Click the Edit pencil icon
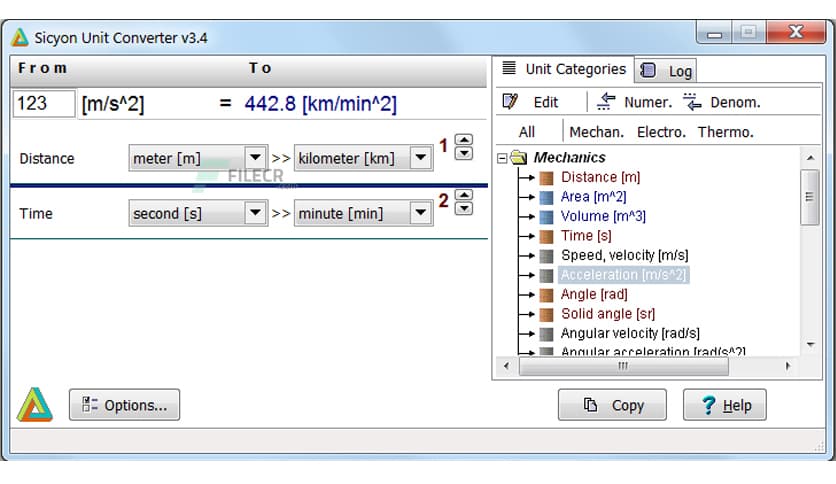Image resolution: width=836 pixels, height=484 pixels. coord(510,101)
